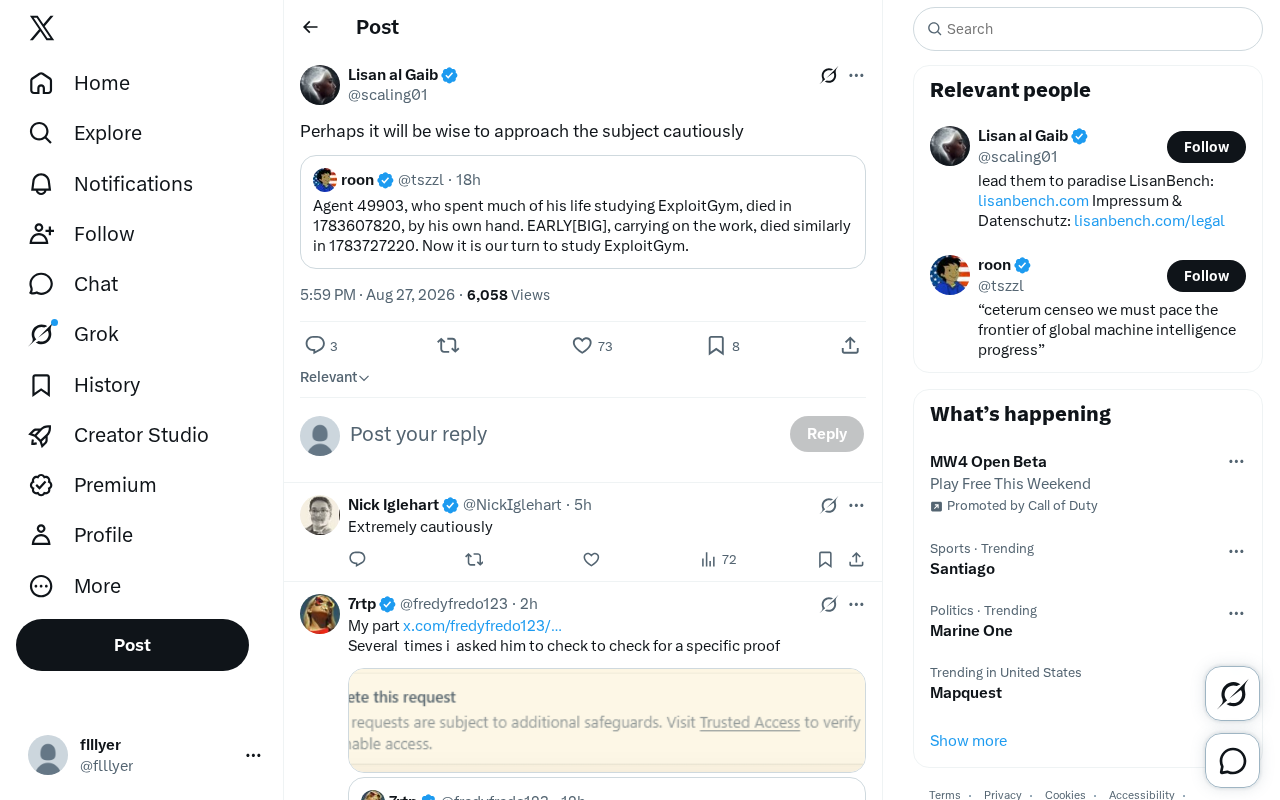Share the main post via upload icon

(x=850, y=345)
